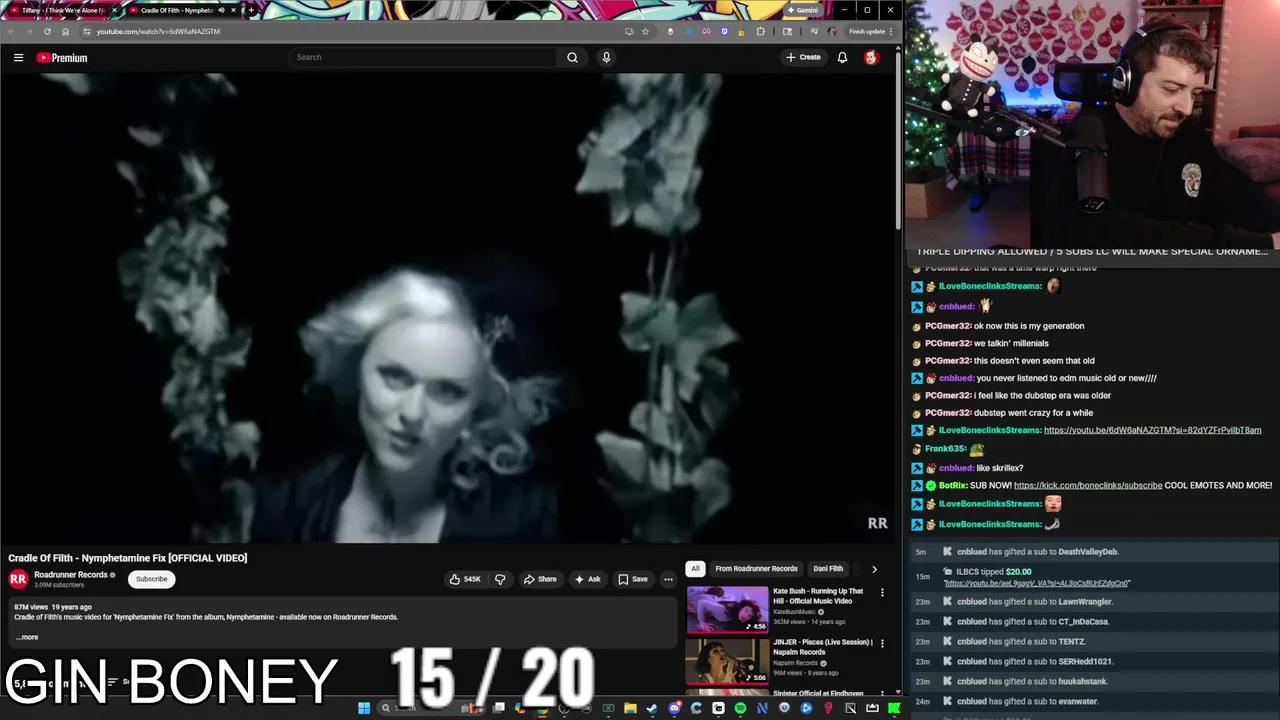Screen dimensions: 1280x720
Task: Open Roadrunner Records channel name link
Action: (x=70, y=575)
